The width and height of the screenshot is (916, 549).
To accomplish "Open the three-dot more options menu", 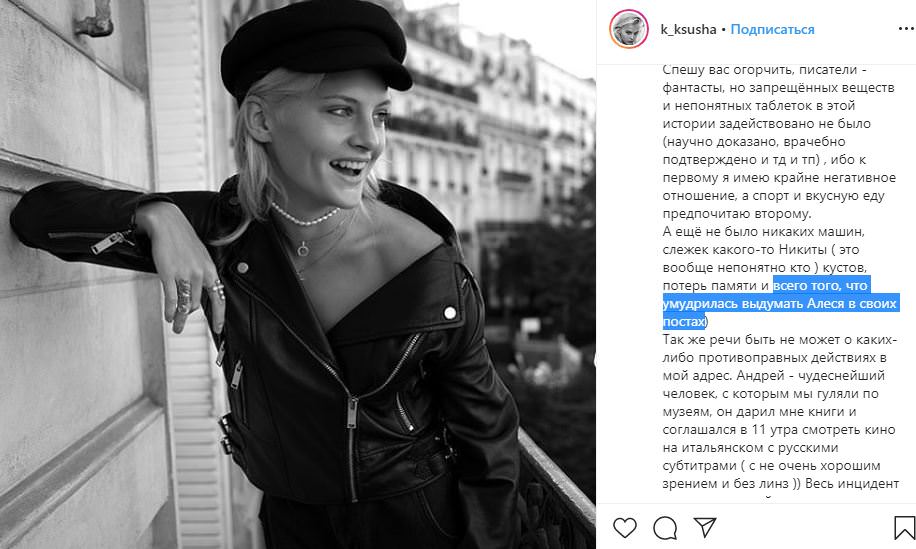I will [906, 29].
